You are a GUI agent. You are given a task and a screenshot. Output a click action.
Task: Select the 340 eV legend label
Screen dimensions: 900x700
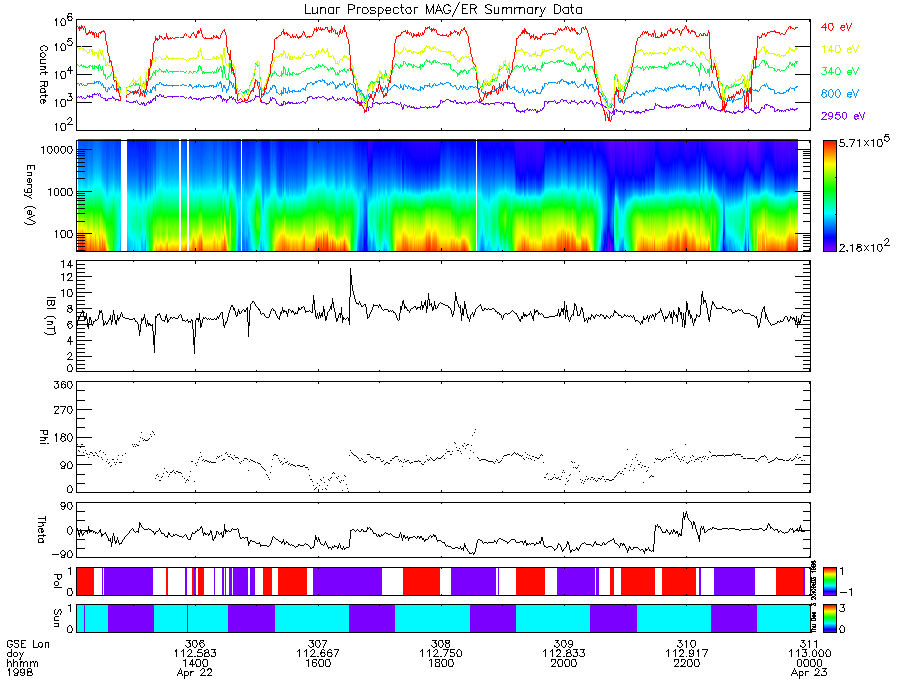840,71
